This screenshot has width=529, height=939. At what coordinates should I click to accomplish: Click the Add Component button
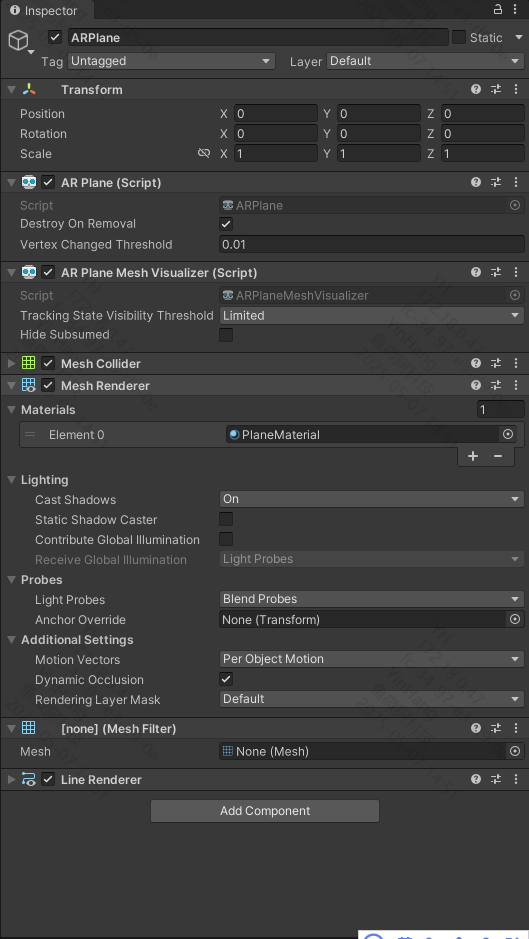tap(265, 811)
